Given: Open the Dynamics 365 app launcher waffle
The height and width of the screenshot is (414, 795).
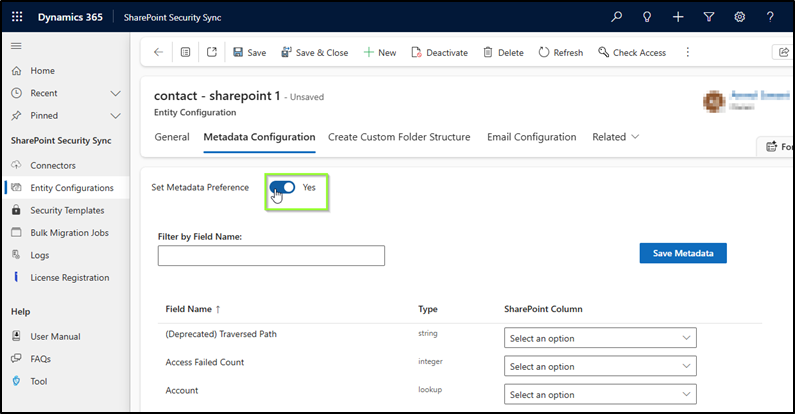Looking at the screenshot, I should (x=18, y=17).
